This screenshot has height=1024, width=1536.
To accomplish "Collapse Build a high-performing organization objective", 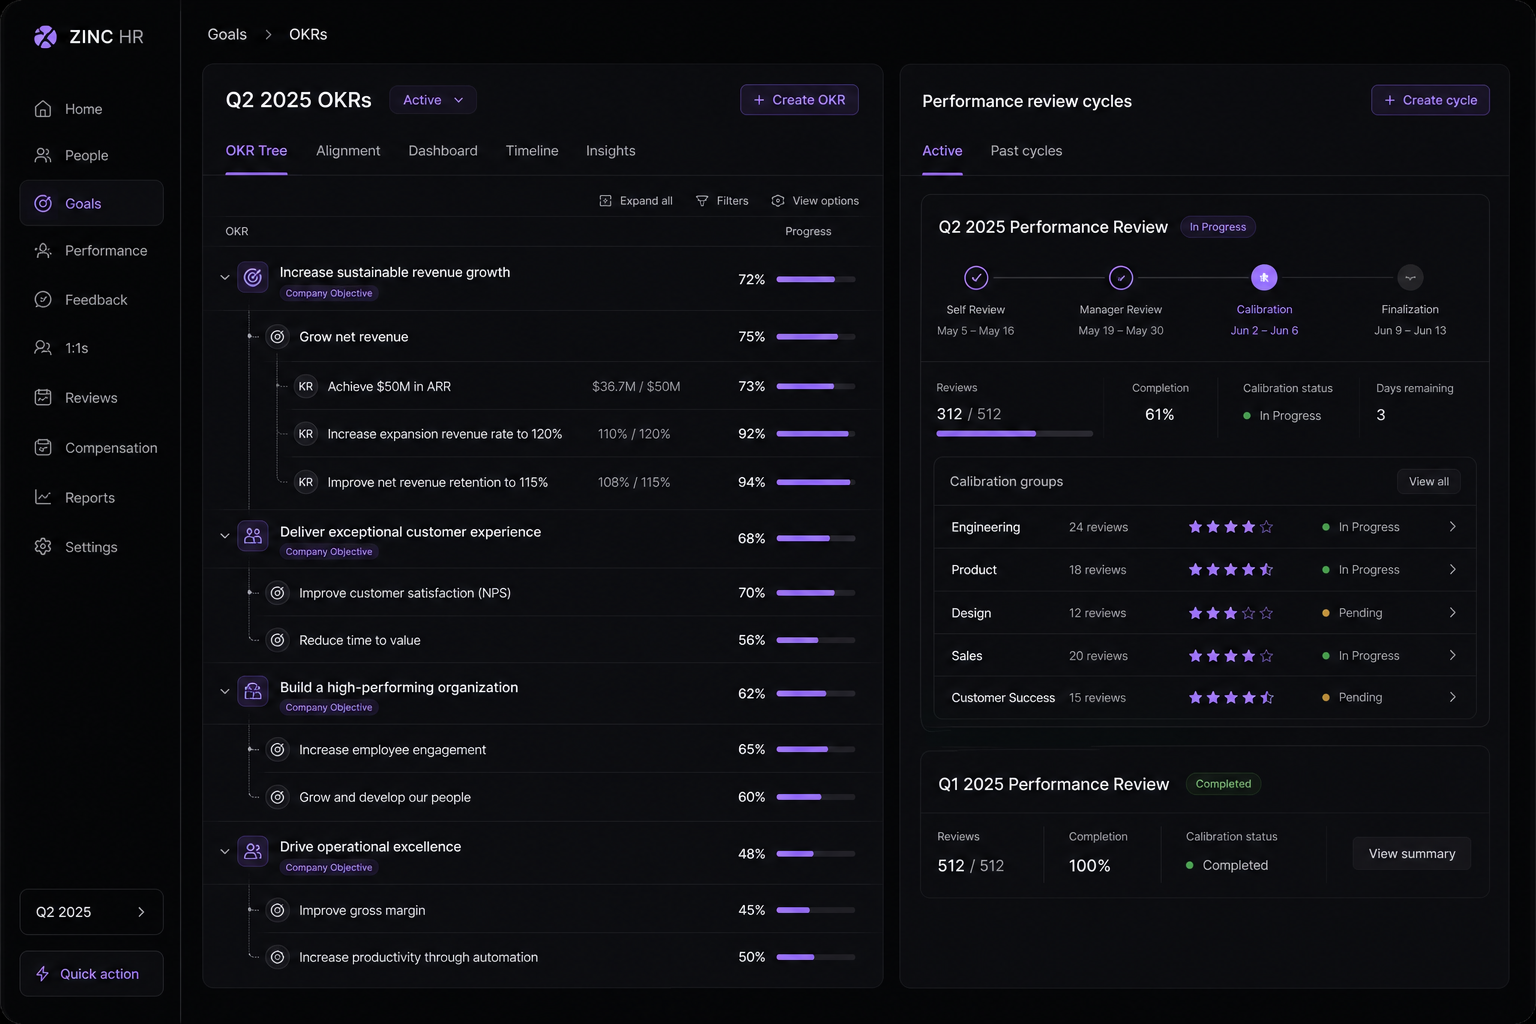I will click(225, 691).
